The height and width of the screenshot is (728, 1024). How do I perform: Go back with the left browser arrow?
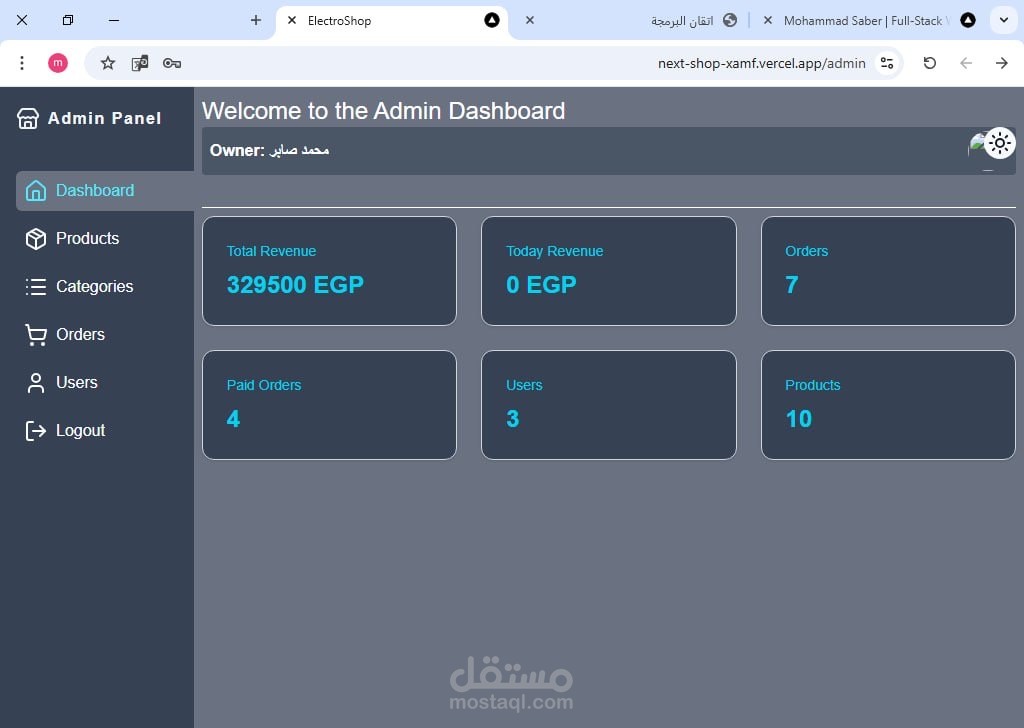966,63
